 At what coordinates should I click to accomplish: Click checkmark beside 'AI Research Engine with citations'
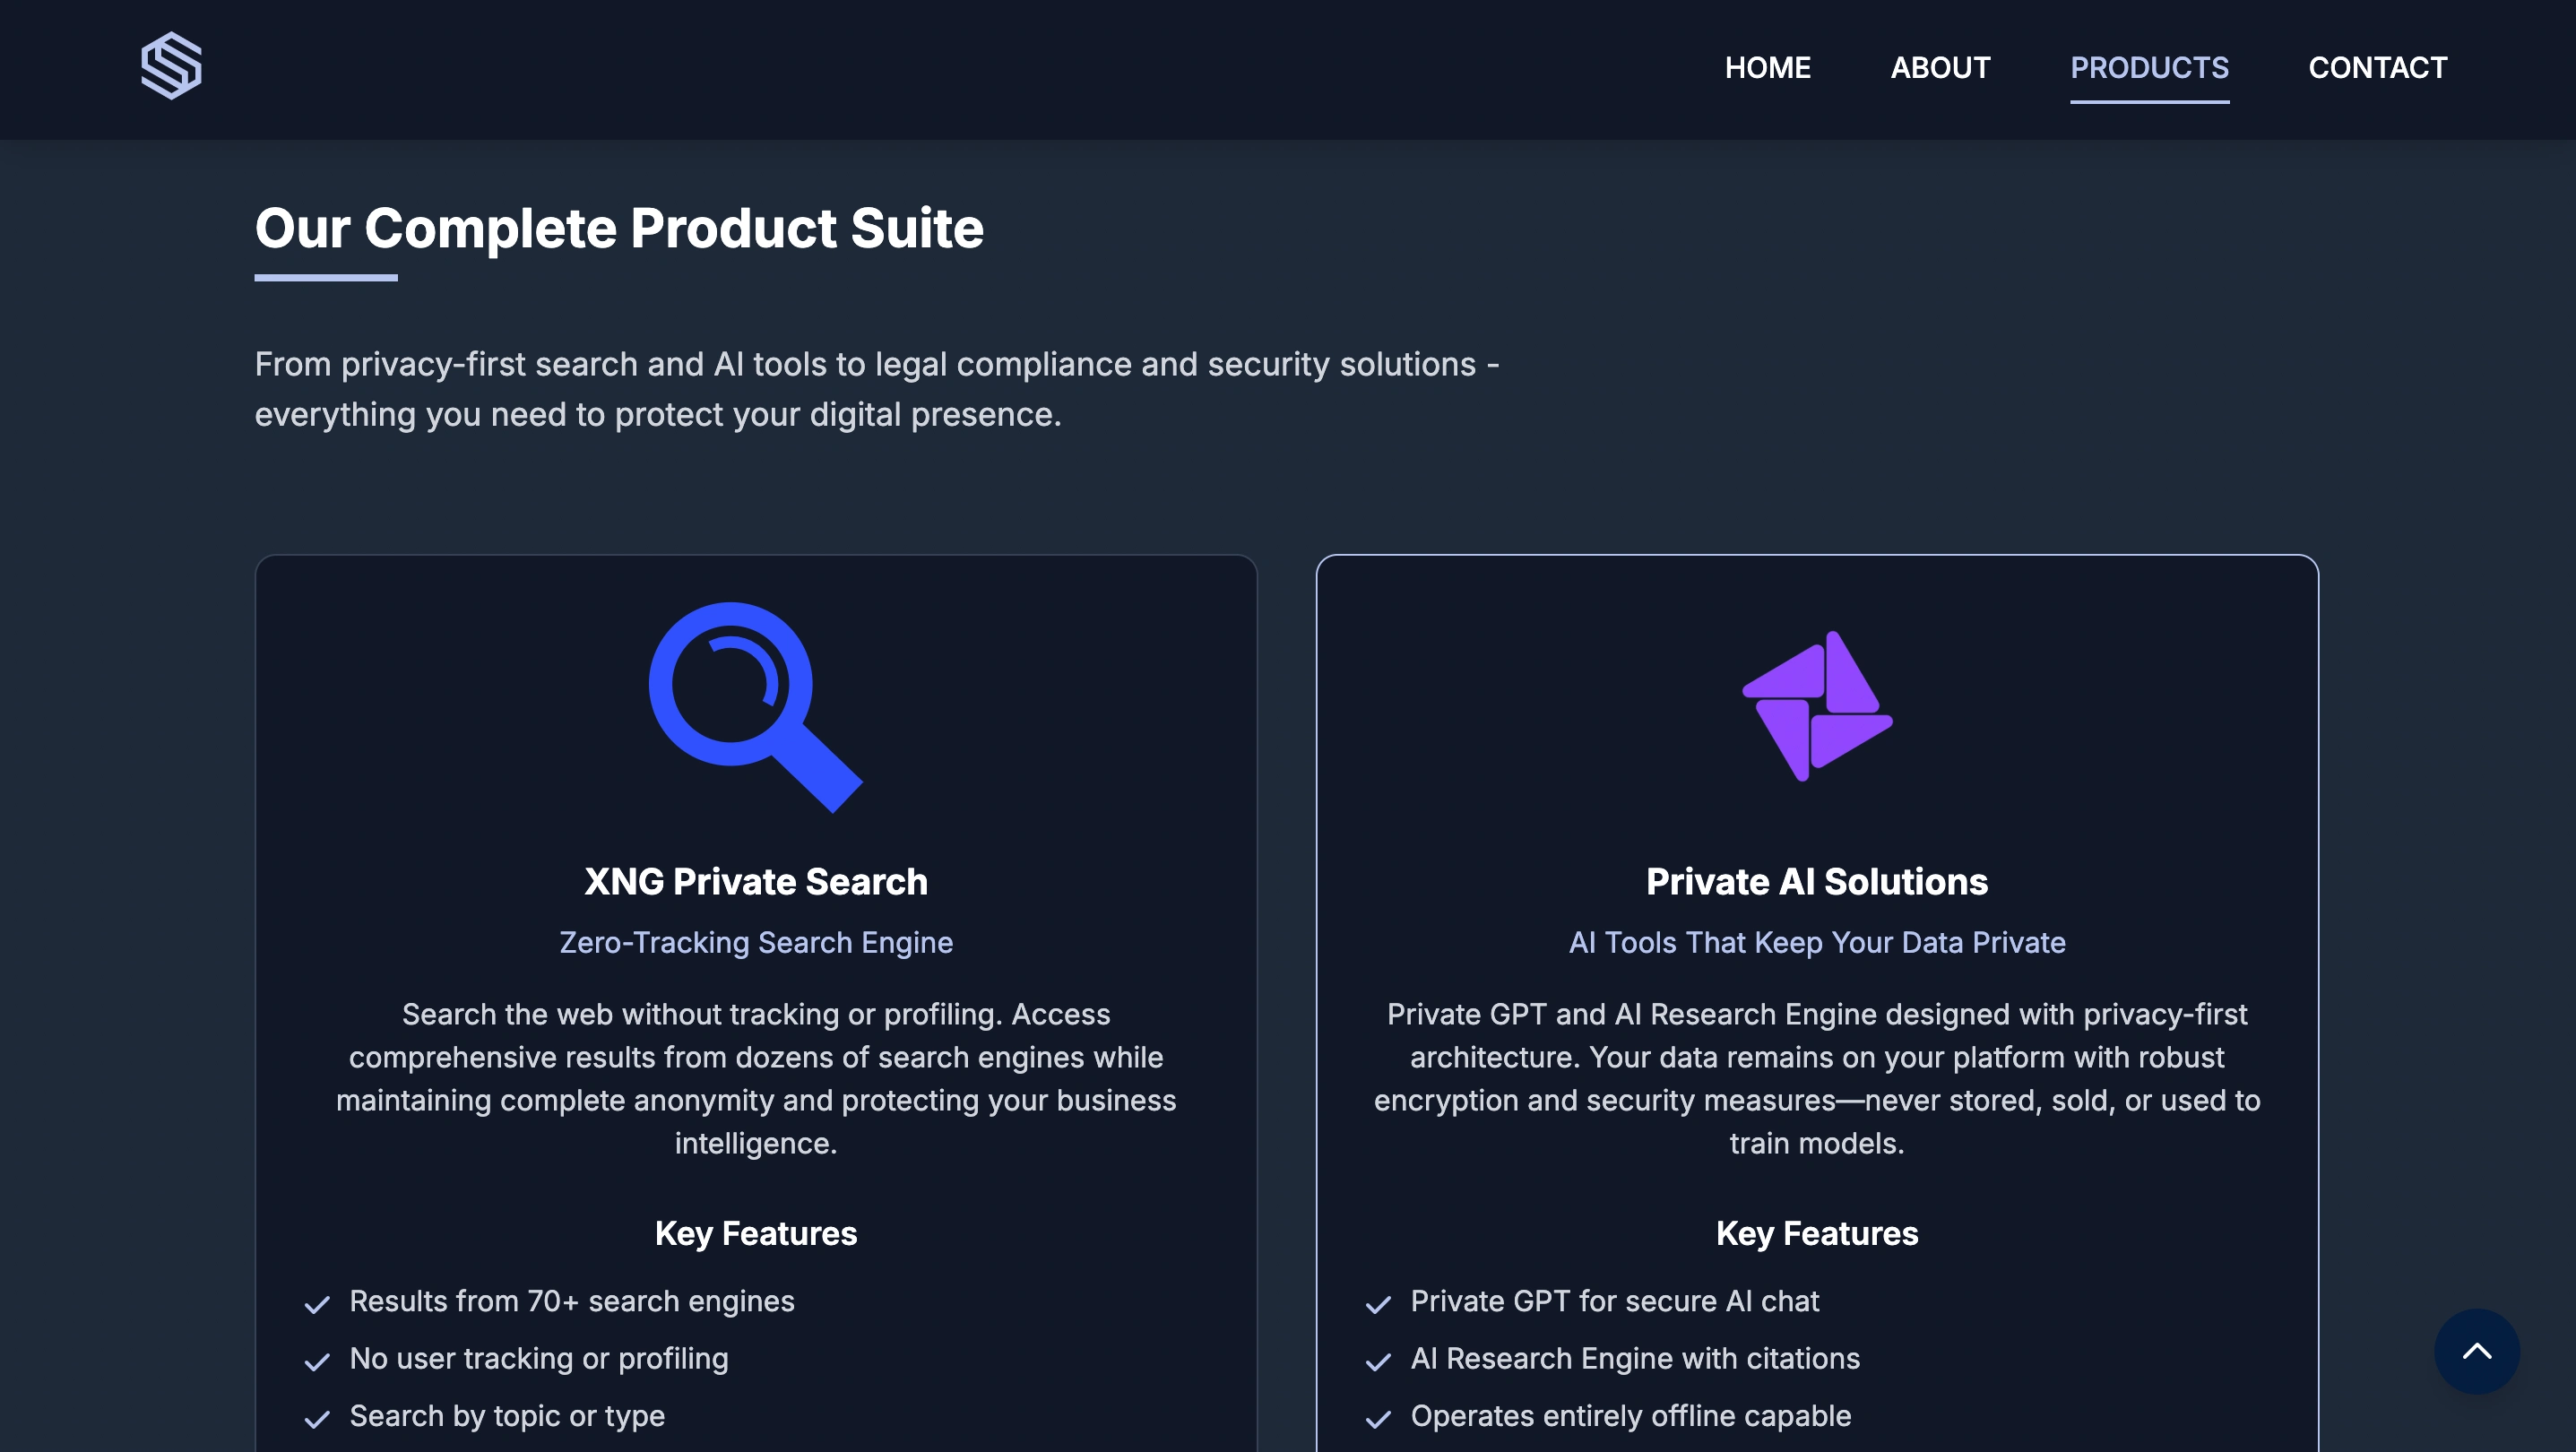point(1378,1361)
